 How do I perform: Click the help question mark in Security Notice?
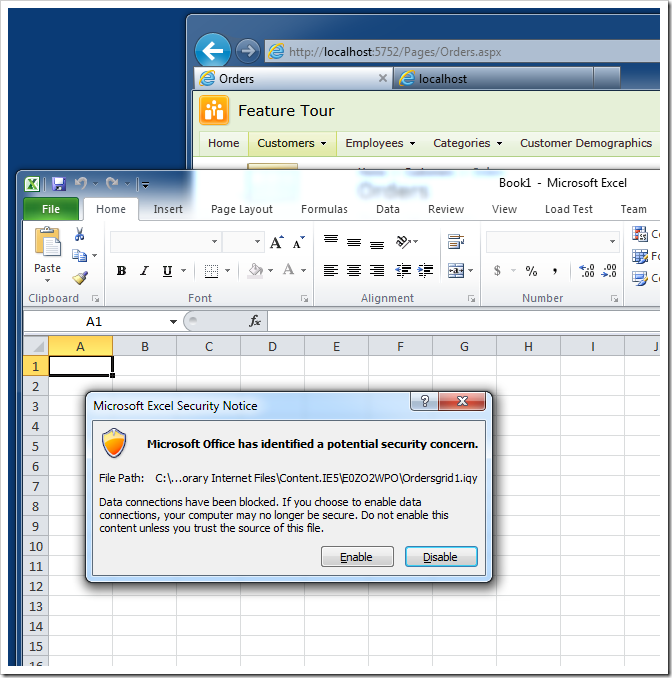[x=424, y=401]
